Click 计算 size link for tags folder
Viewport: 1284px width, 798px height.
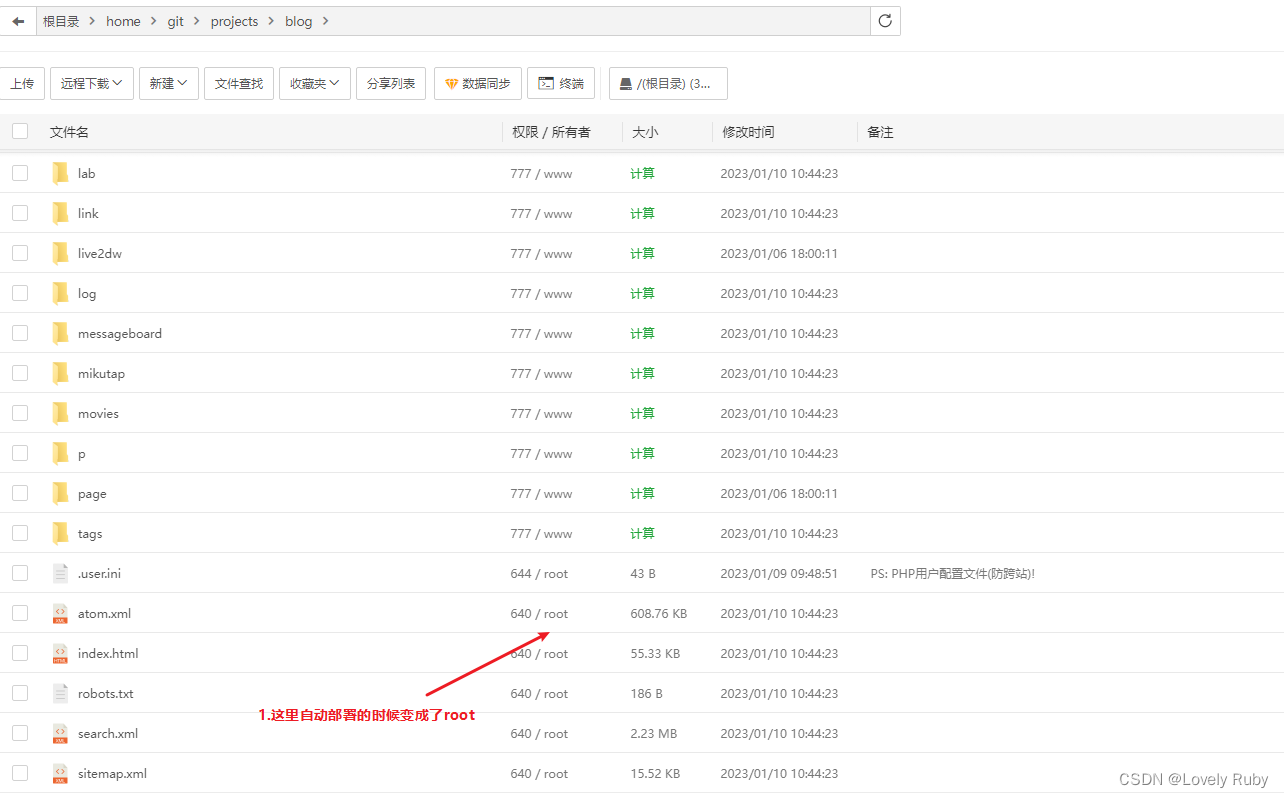pyautogui.click(x=642, y=533)
